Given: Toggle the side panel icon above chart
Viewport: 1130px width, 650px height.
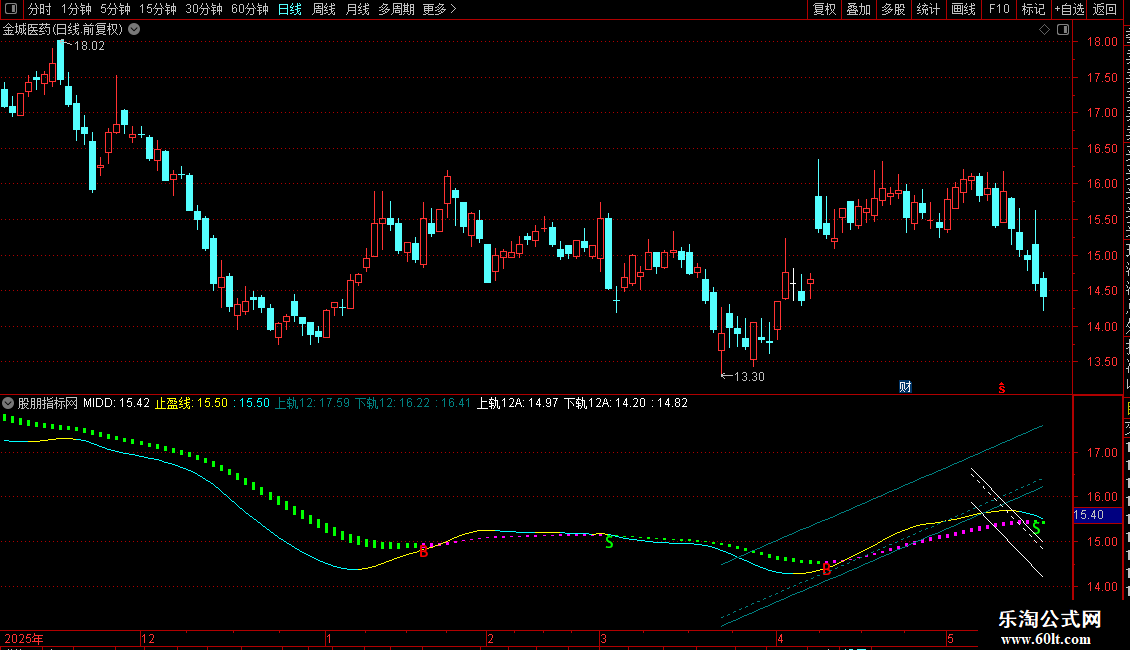Looking at the screenshot, I should coord(1063,30).
